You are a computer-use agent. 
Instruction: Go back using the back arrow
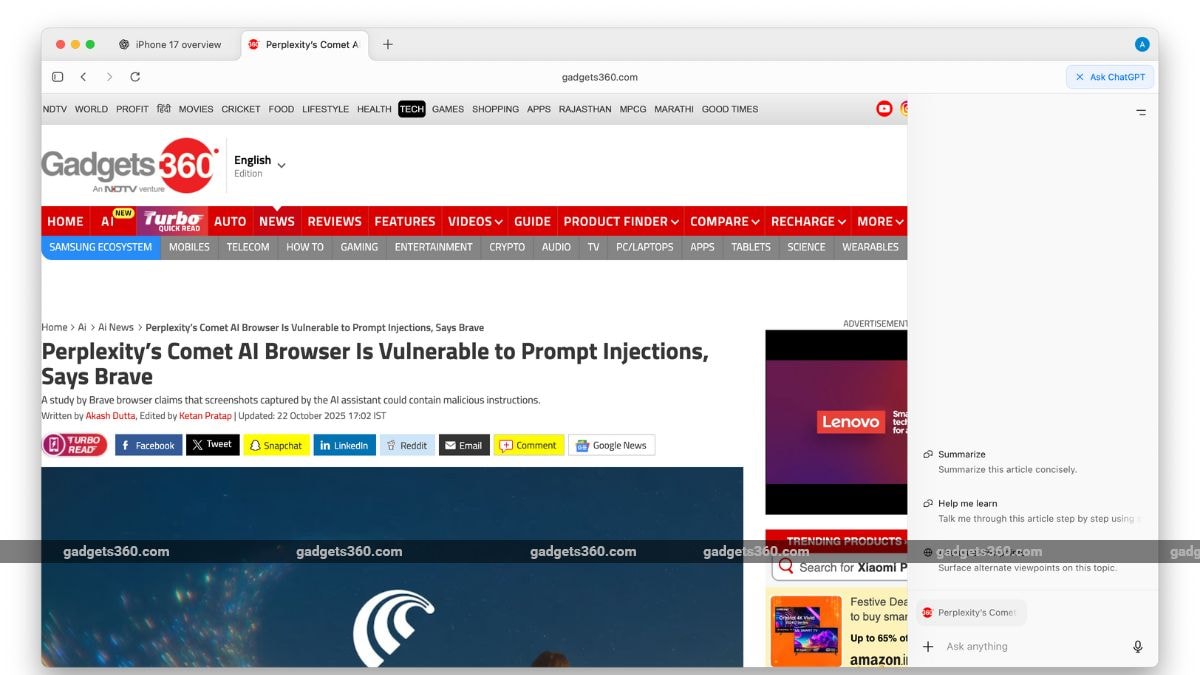click(x=83, y=77)
